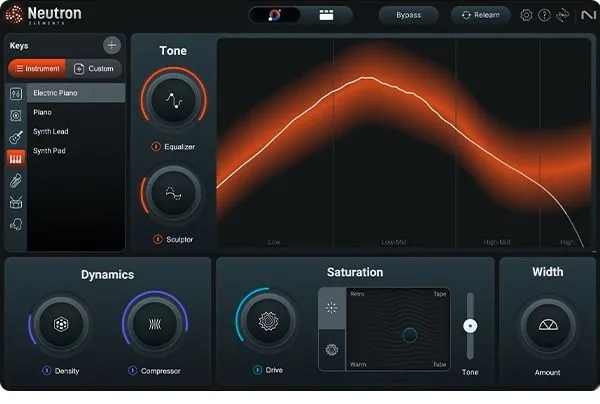This screenshot has height=404, width=600.
Task: Select the keys piano category icon
Action: pyautogui.click(x=16, y=159)
